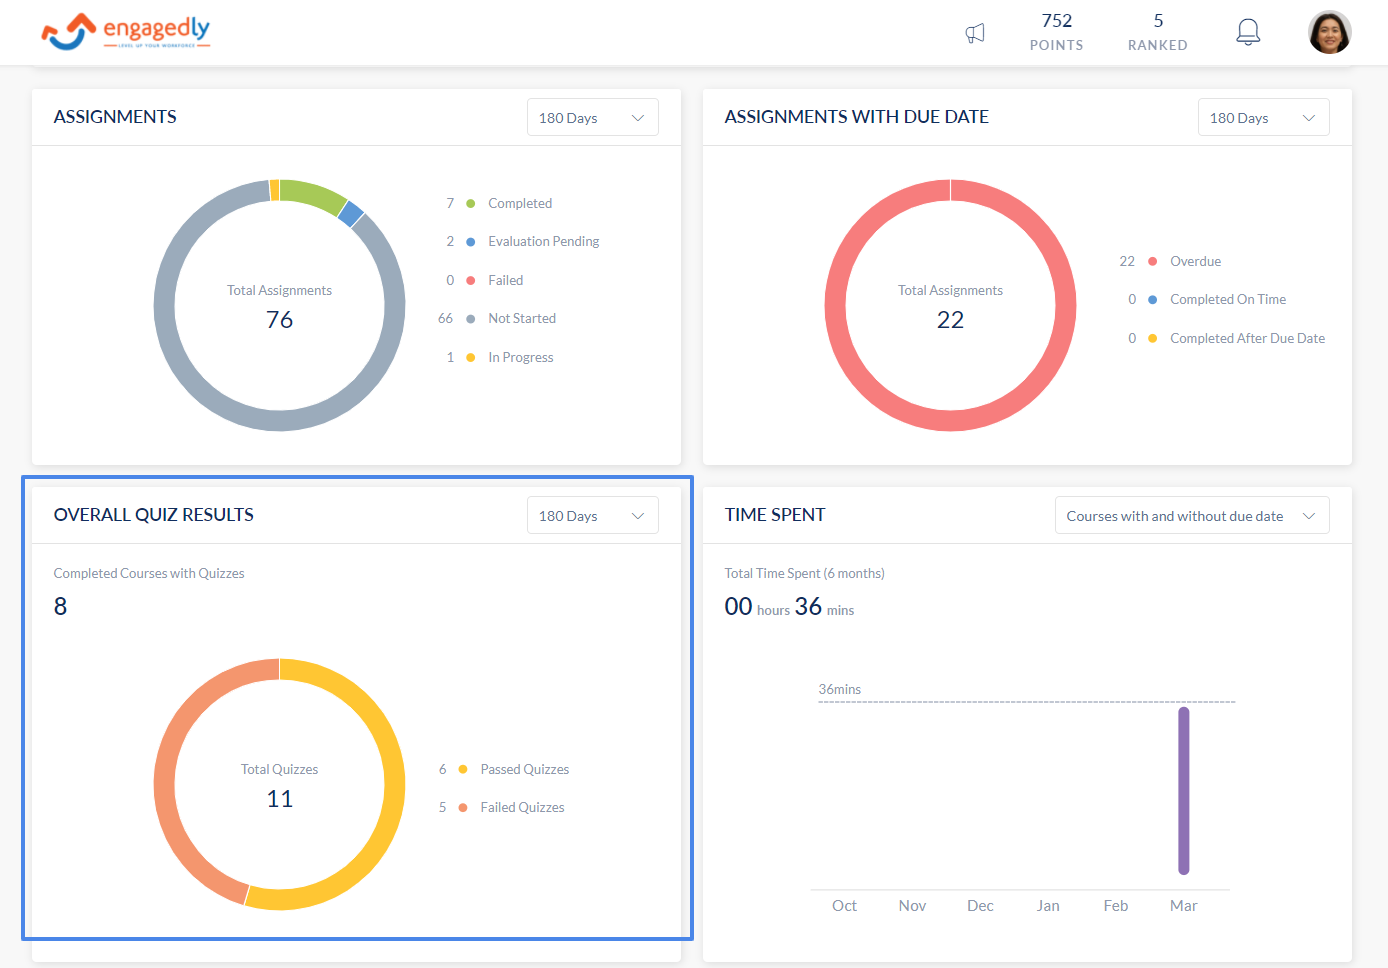Toggle Overdue legend entry
Image resolution: width=1388 pixels, height=968 pixels.
click(1185, 261)
